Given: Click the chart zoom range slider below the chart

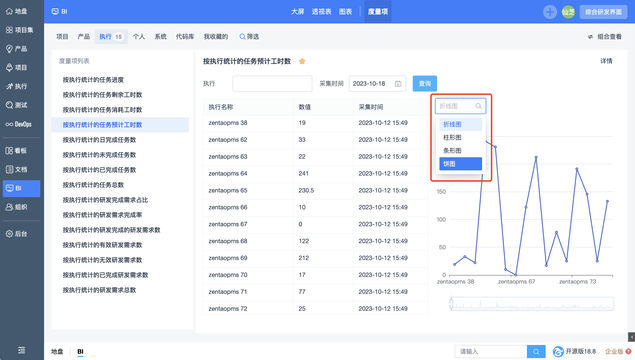Looking at the screenshot, I should pos(532,304).
